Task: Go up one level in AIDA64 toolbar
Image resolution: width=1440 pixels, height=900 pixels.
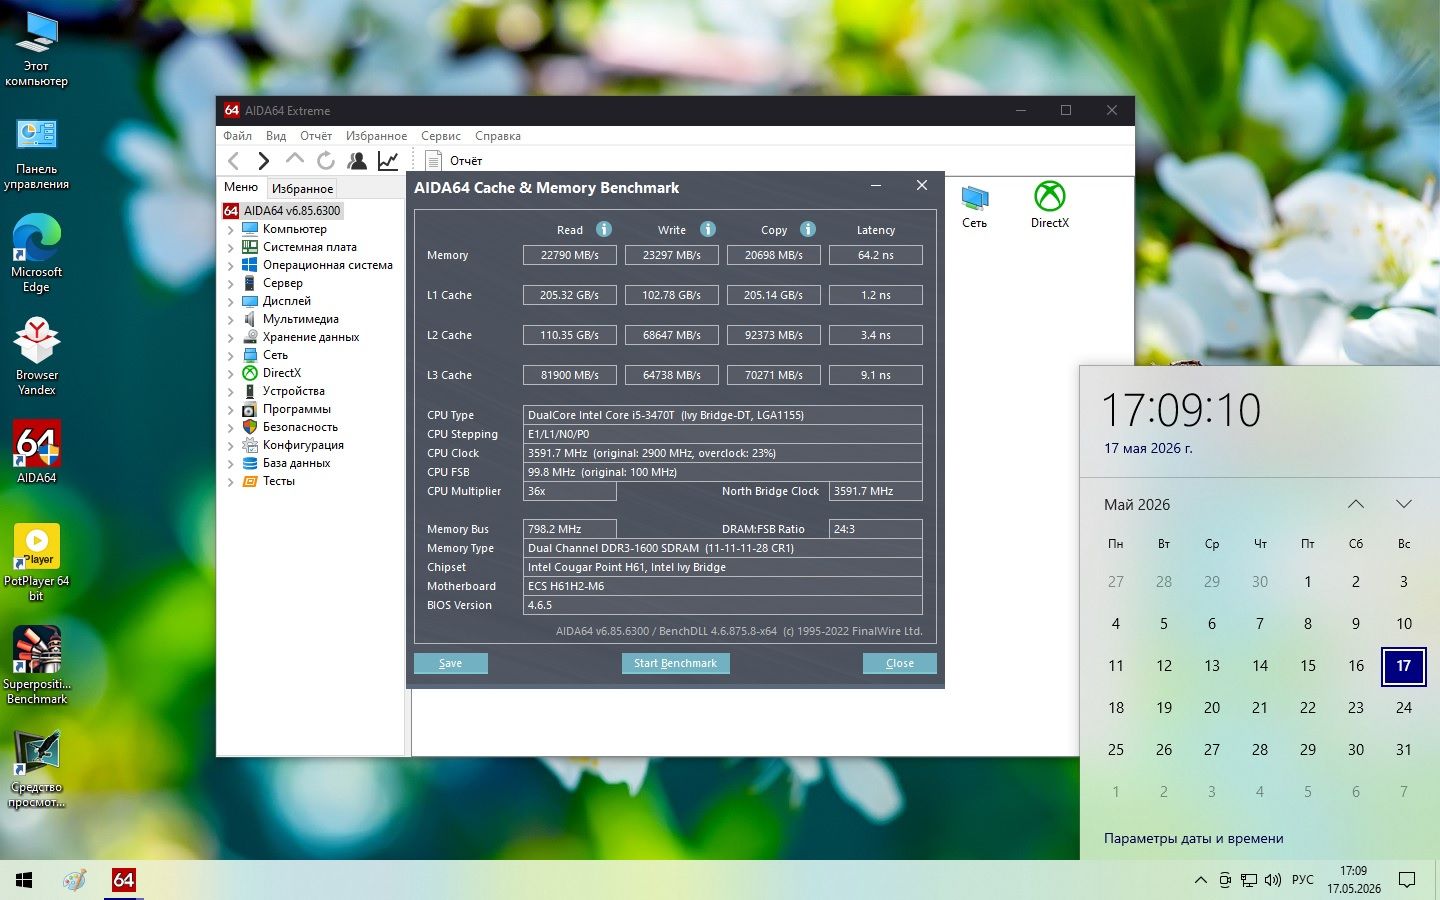Action: click(x=294, y=160)
